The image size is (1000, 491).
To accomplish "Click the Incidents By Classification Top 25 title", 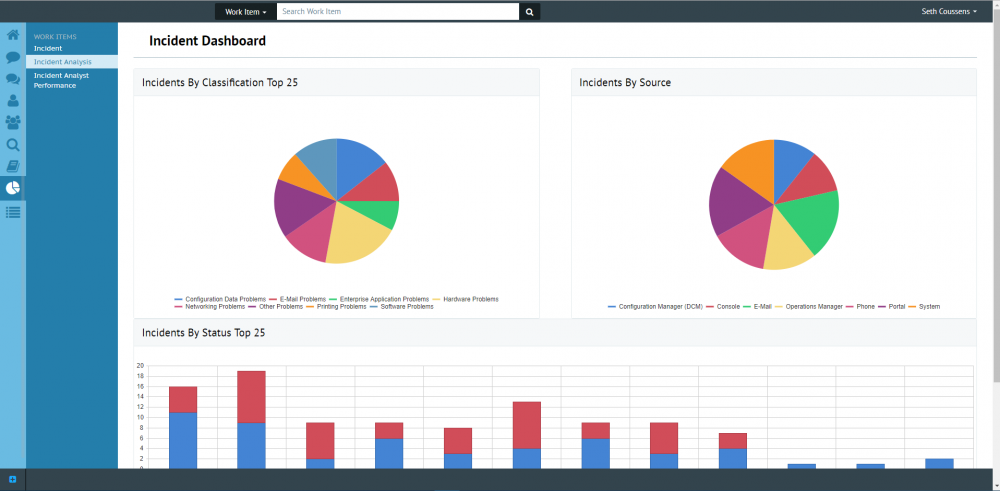I will pyautogui.click(x=220, y=82).
